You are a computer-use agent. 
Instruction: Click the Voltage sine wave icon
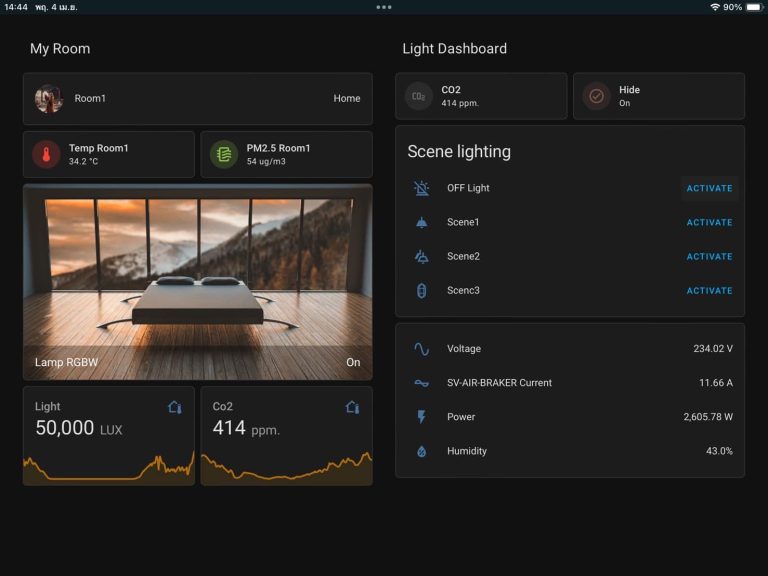pos(422,349)
